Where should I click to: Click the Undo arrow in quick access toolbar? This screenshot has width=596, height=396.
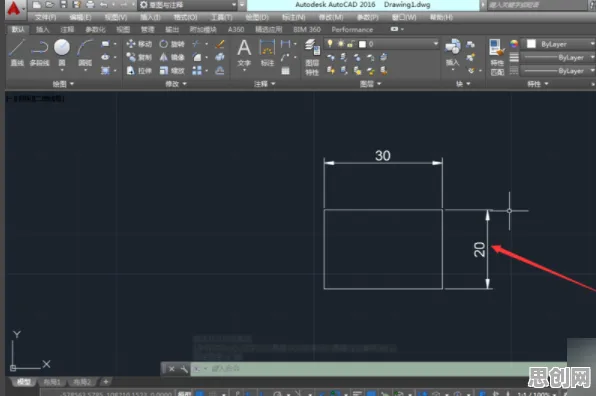tap(103, 5)
